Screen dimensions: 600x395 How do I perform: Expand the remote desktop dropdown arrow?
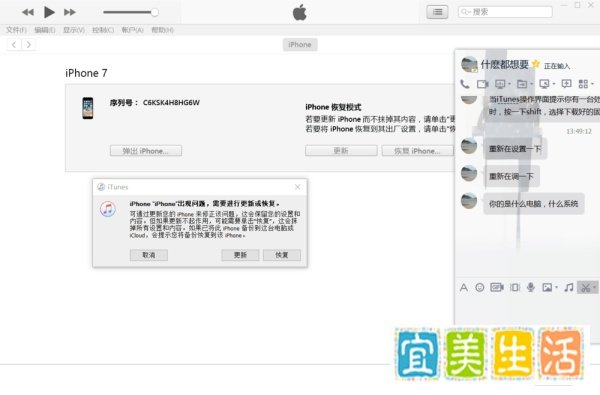554,84
